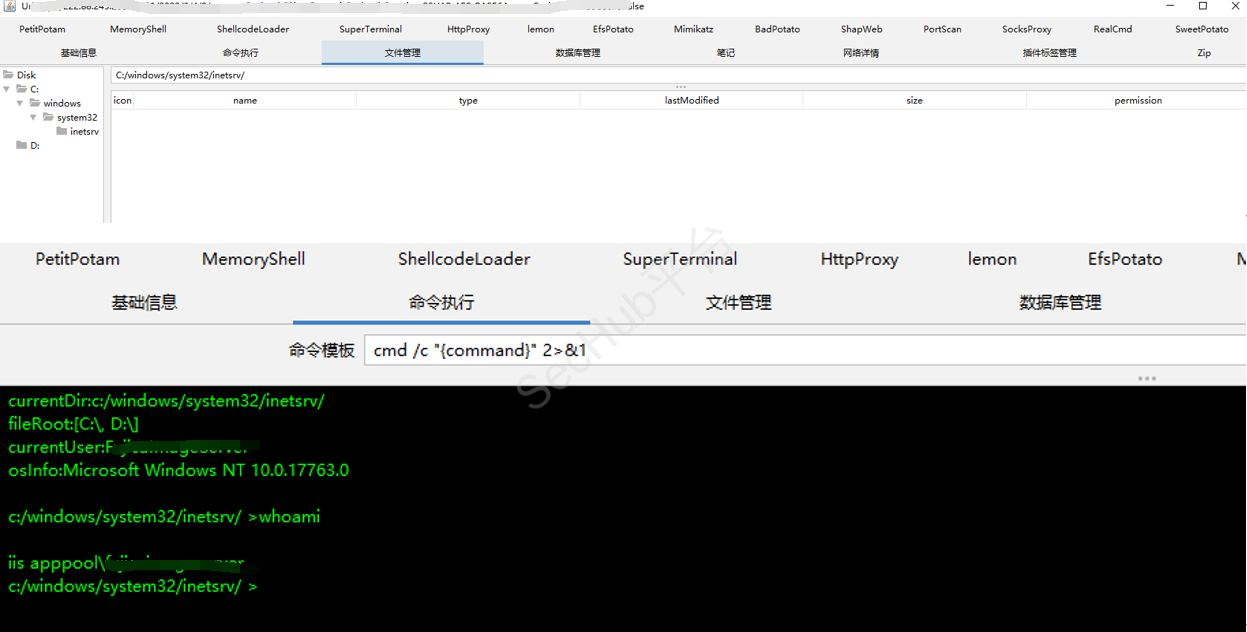
Task: Click the windows folder icon in tree
Action: [x=35, y=103]
